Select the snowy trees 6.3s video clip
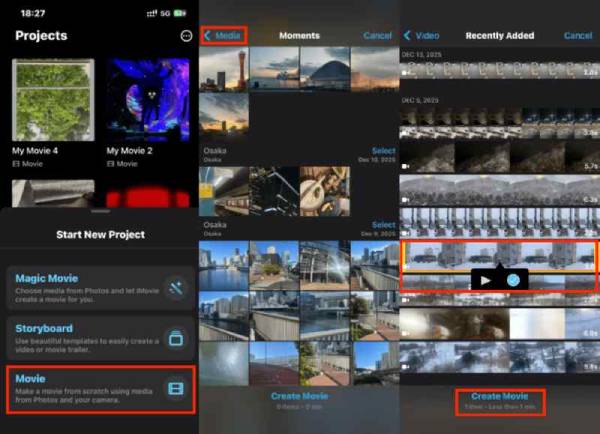 500,191
